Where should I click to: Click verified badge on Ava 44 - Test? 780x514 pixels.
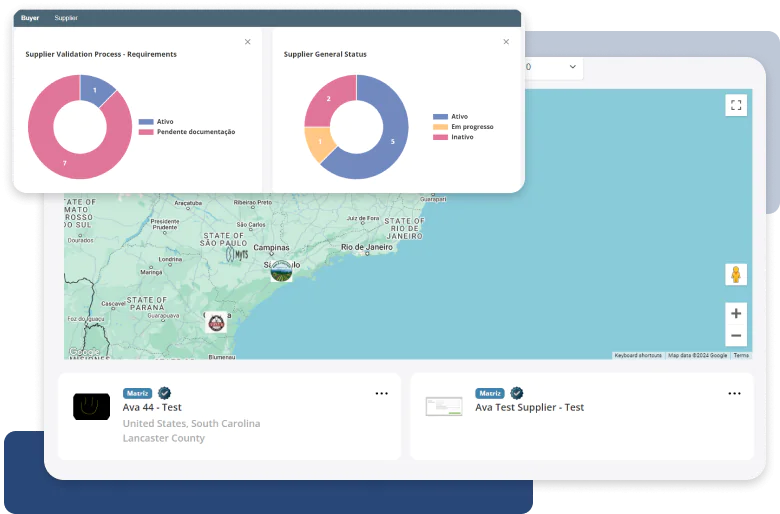164,393
